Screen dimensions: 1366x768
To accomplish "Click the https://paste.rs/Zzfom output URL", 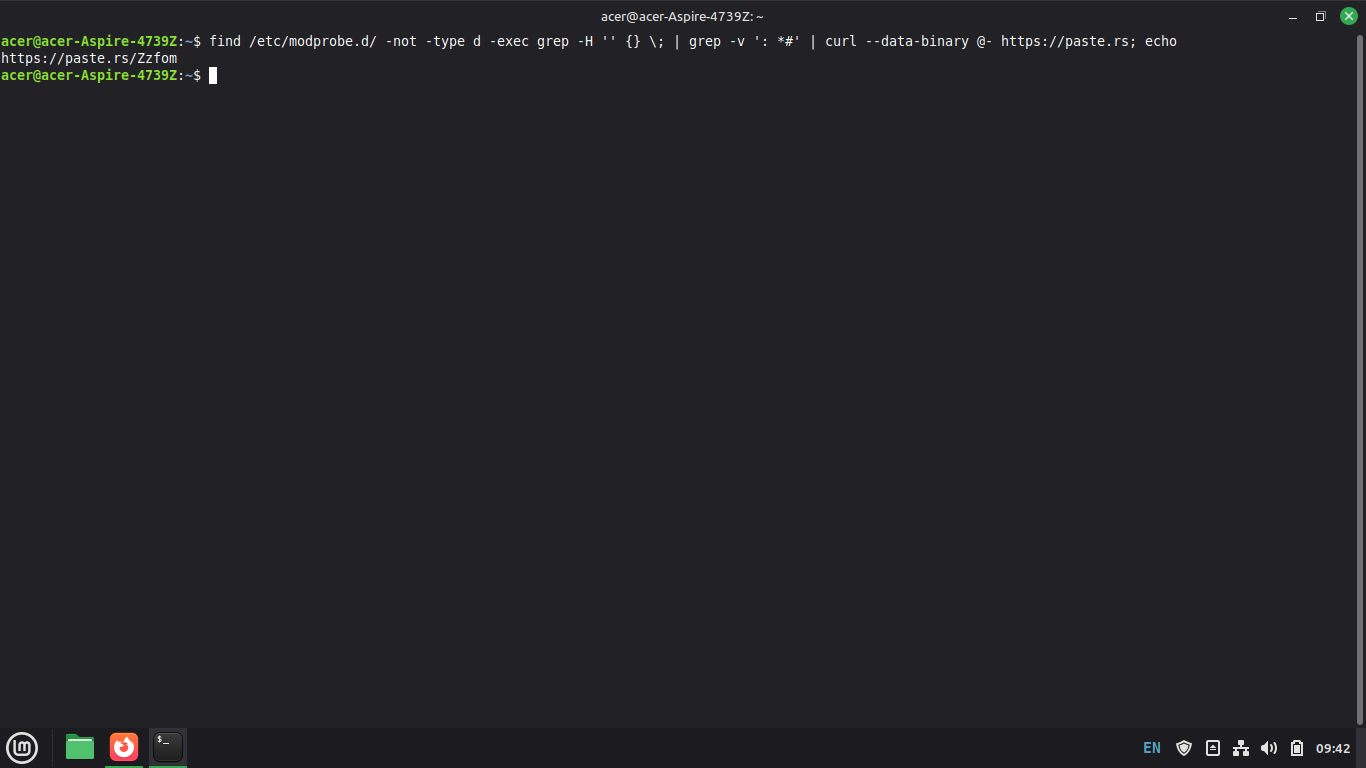I will [89, 58].
